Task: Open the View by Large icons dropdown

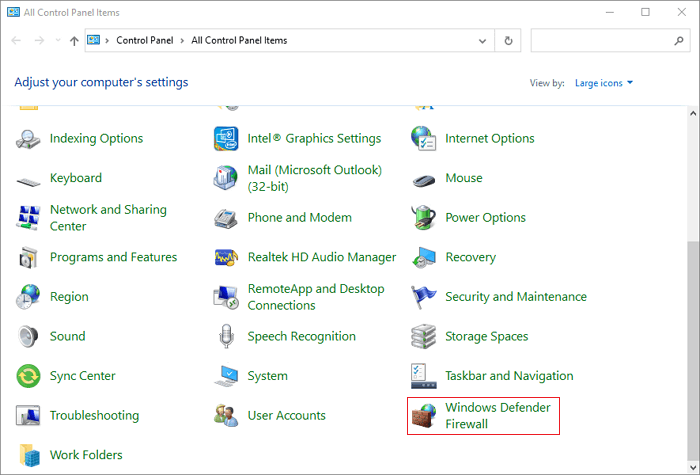Action: click(604, 83)
